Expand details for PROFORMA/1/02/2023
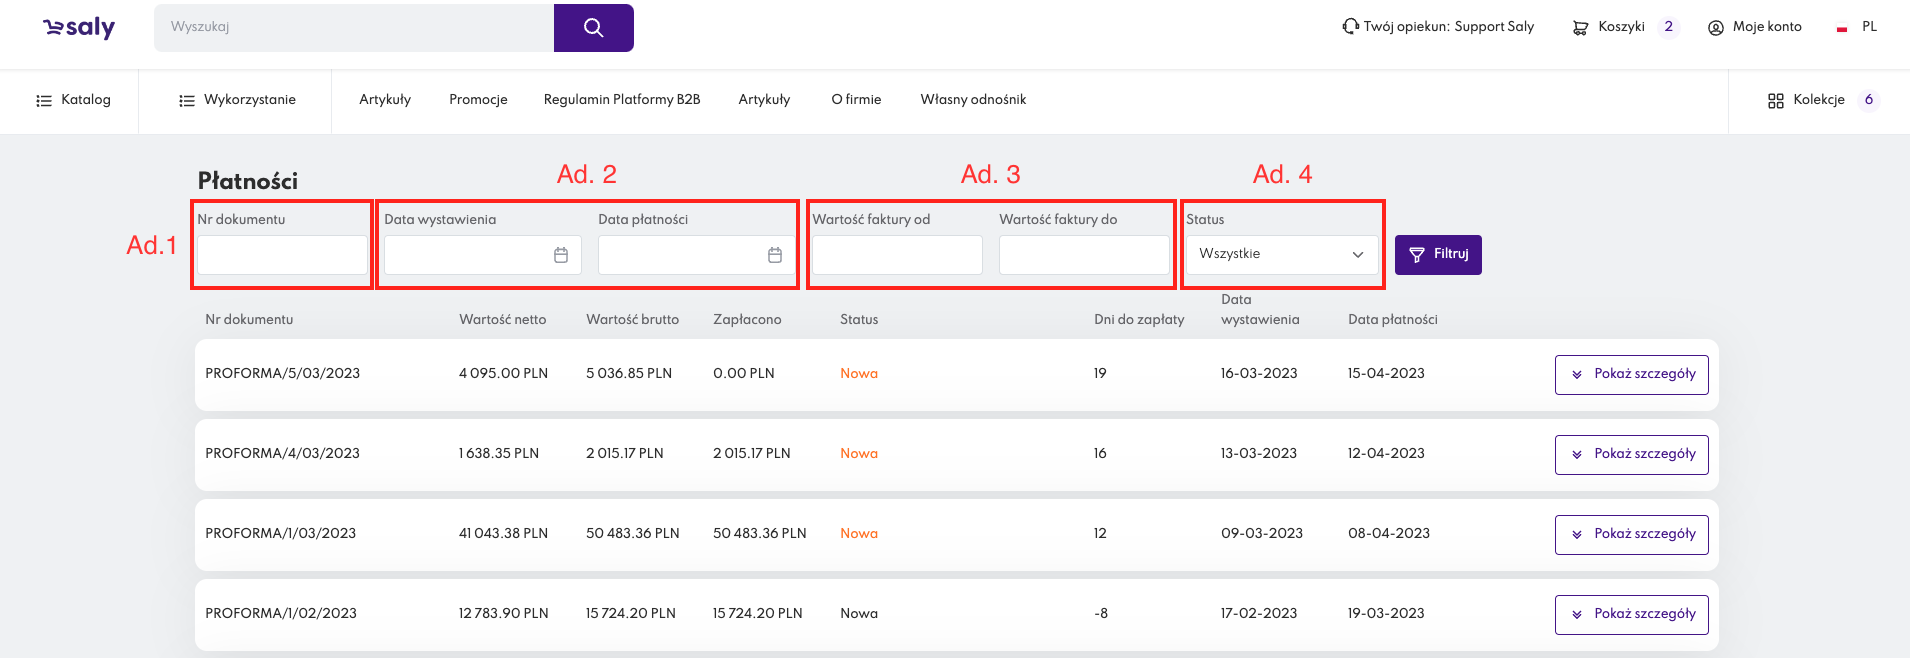Image resolution: width=1910 pixels, height=658 pixels. [1631, 614]
